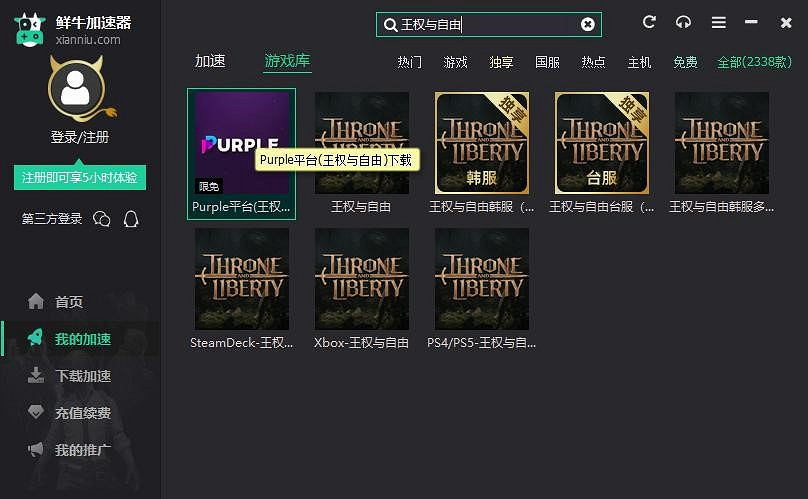Open 充值续费 recharge page
Viewport: 808px width, 499px height.
tap(82, 413)
